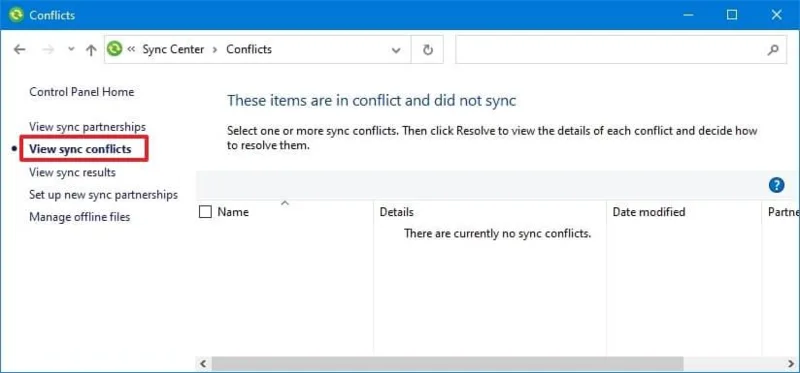The image size is (800, 373).
Task: Select Sync Center breadcrumb in address bar
Action: 173,49
